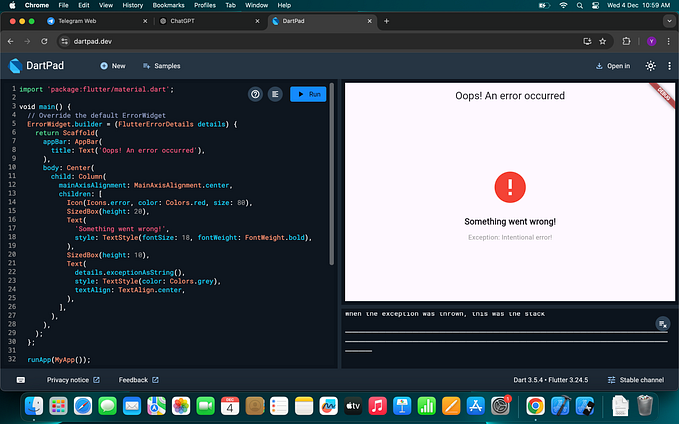Open Messages from the Dock
Image resolution: width=679 pixels, height=424 pixels.
tap(107, 406)
